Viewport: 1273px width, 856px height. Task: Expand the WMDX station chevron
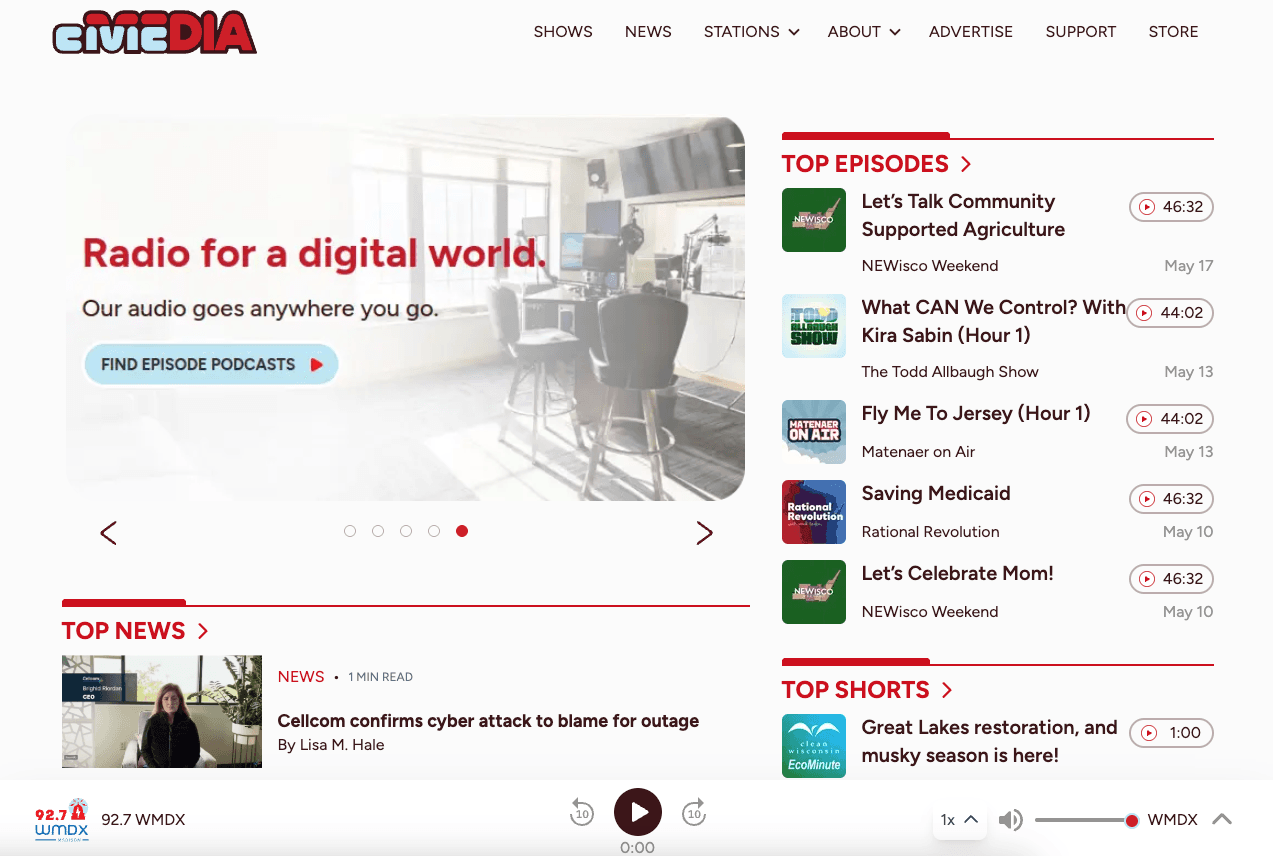pyautogui.click(x=1221, y=819)
